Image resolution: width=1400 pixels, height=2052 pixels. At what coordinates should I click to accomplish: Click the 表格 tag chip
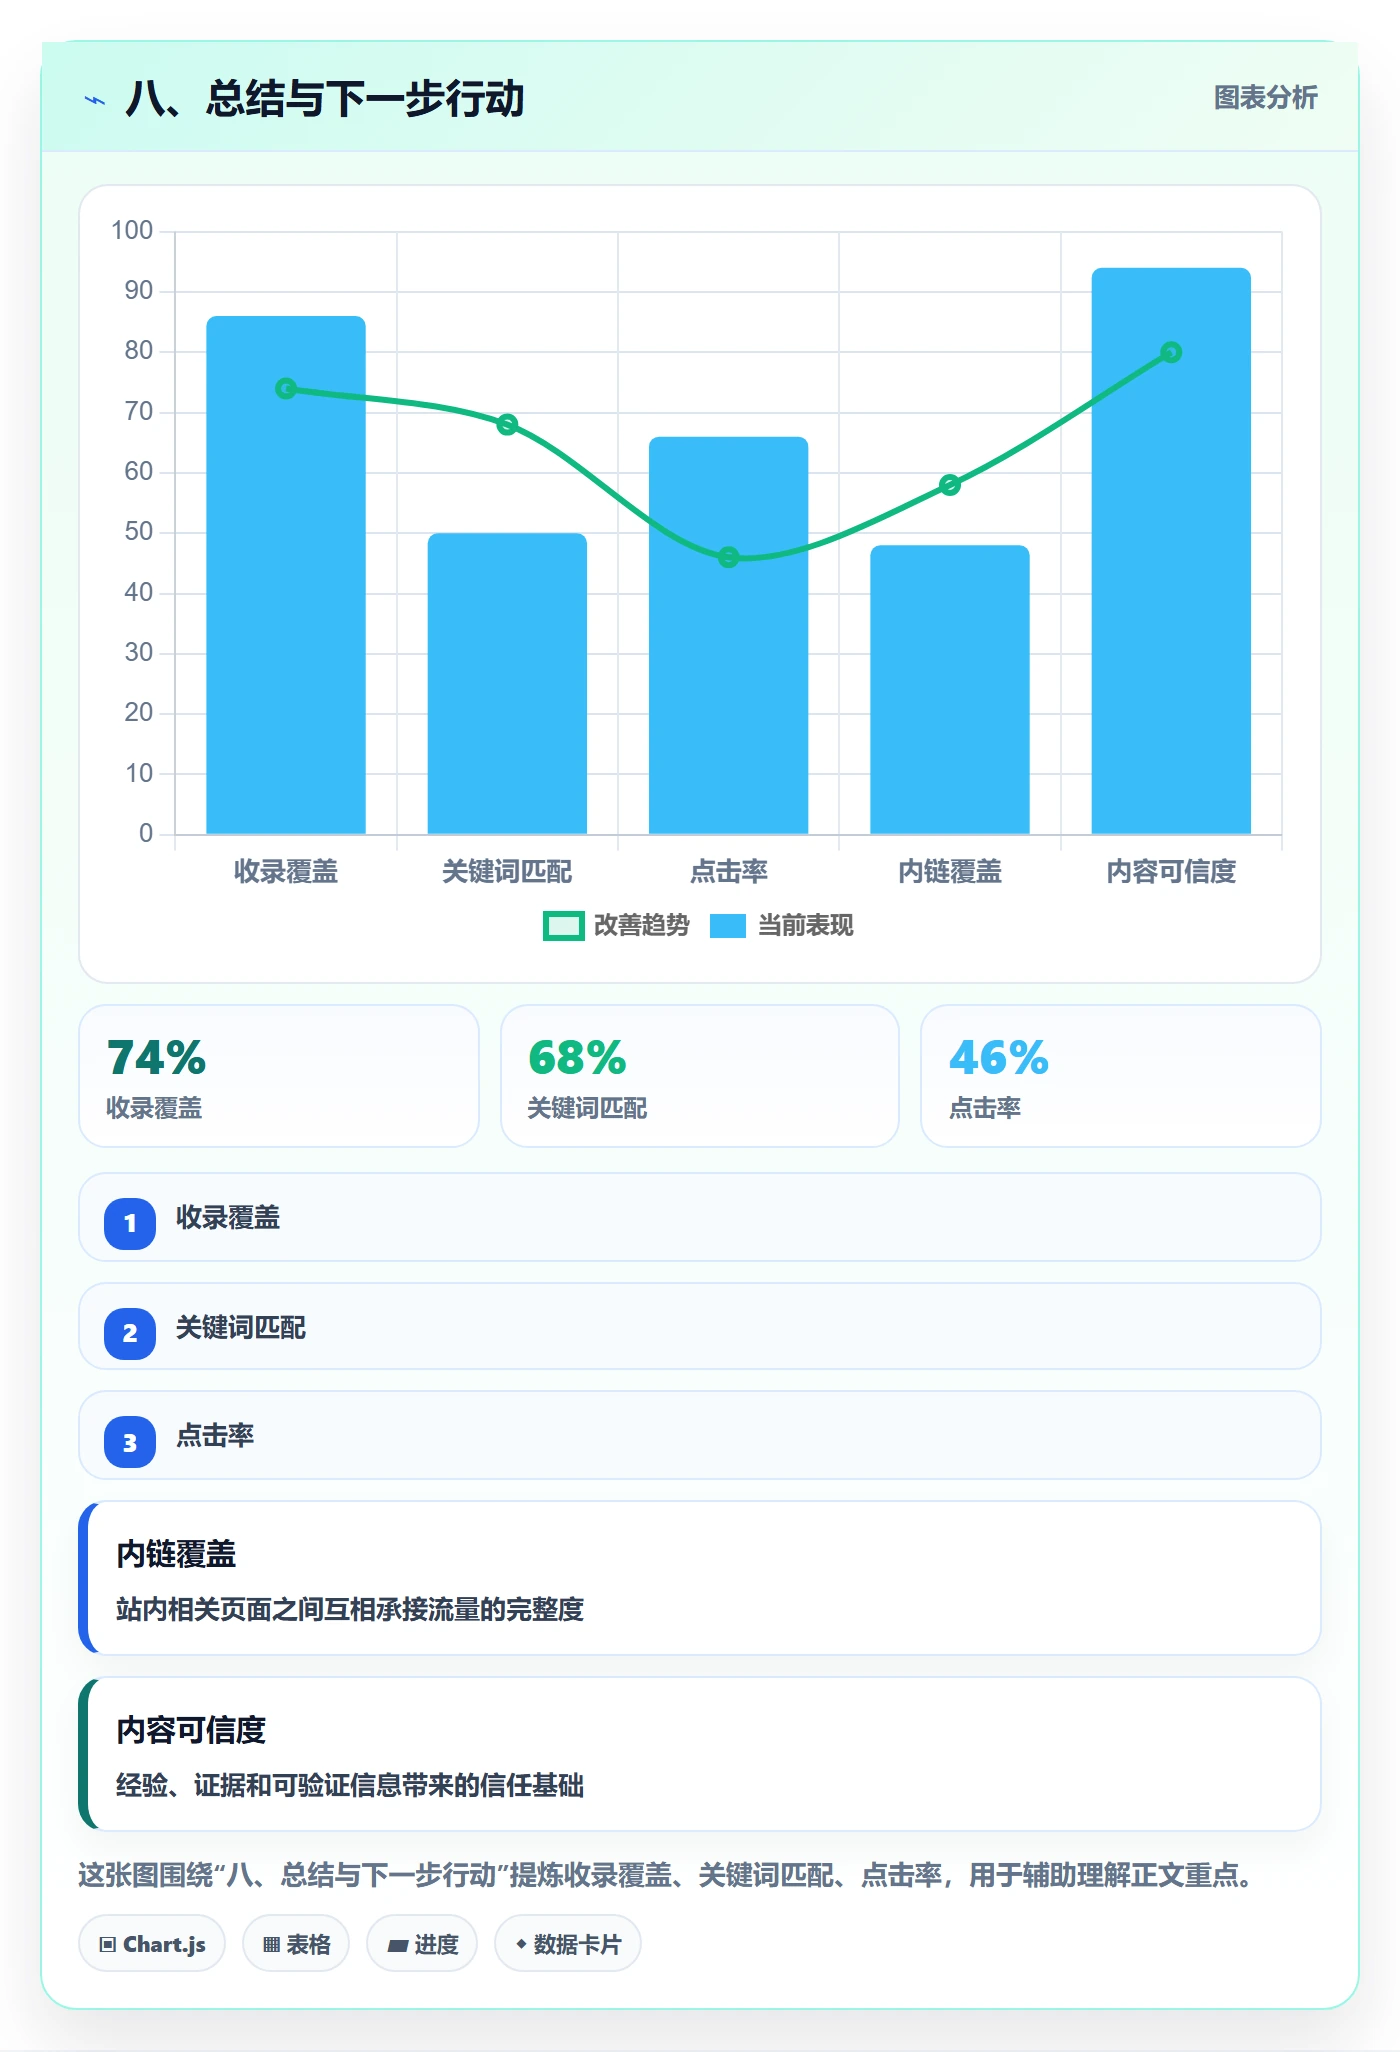pos(296,1944)
